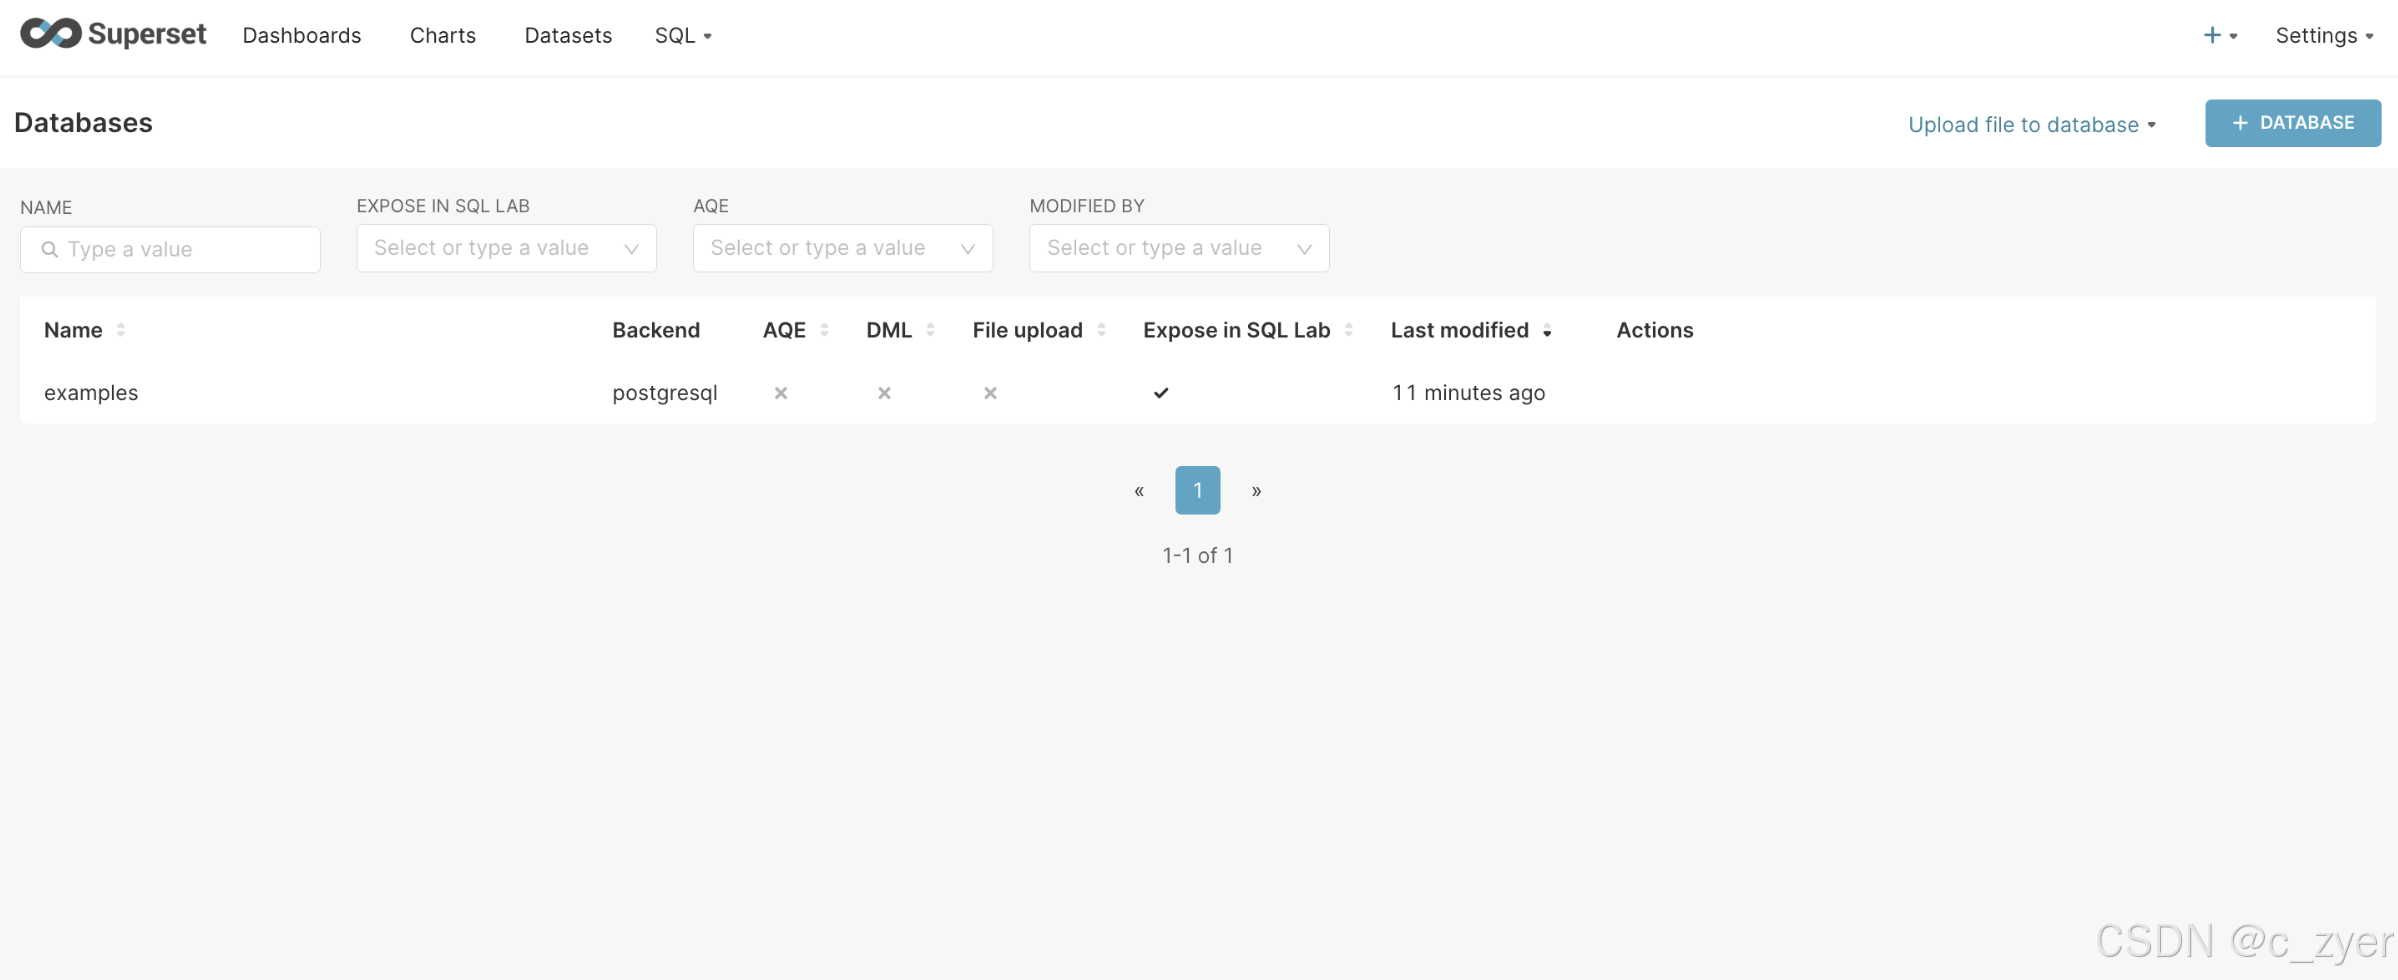Sort by the DML column
2398x980 pixels.
pos(900,330)
